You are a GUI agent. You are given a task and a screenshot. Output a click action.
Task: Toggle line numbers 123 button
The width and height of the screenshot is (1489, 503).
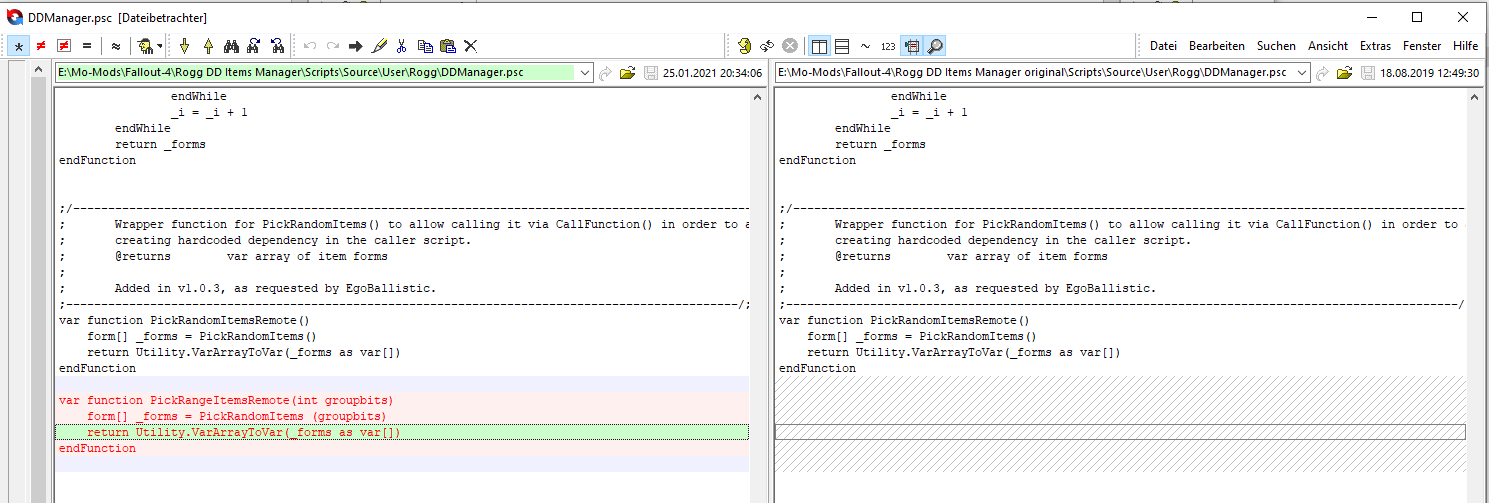click(x=888, y=46)
